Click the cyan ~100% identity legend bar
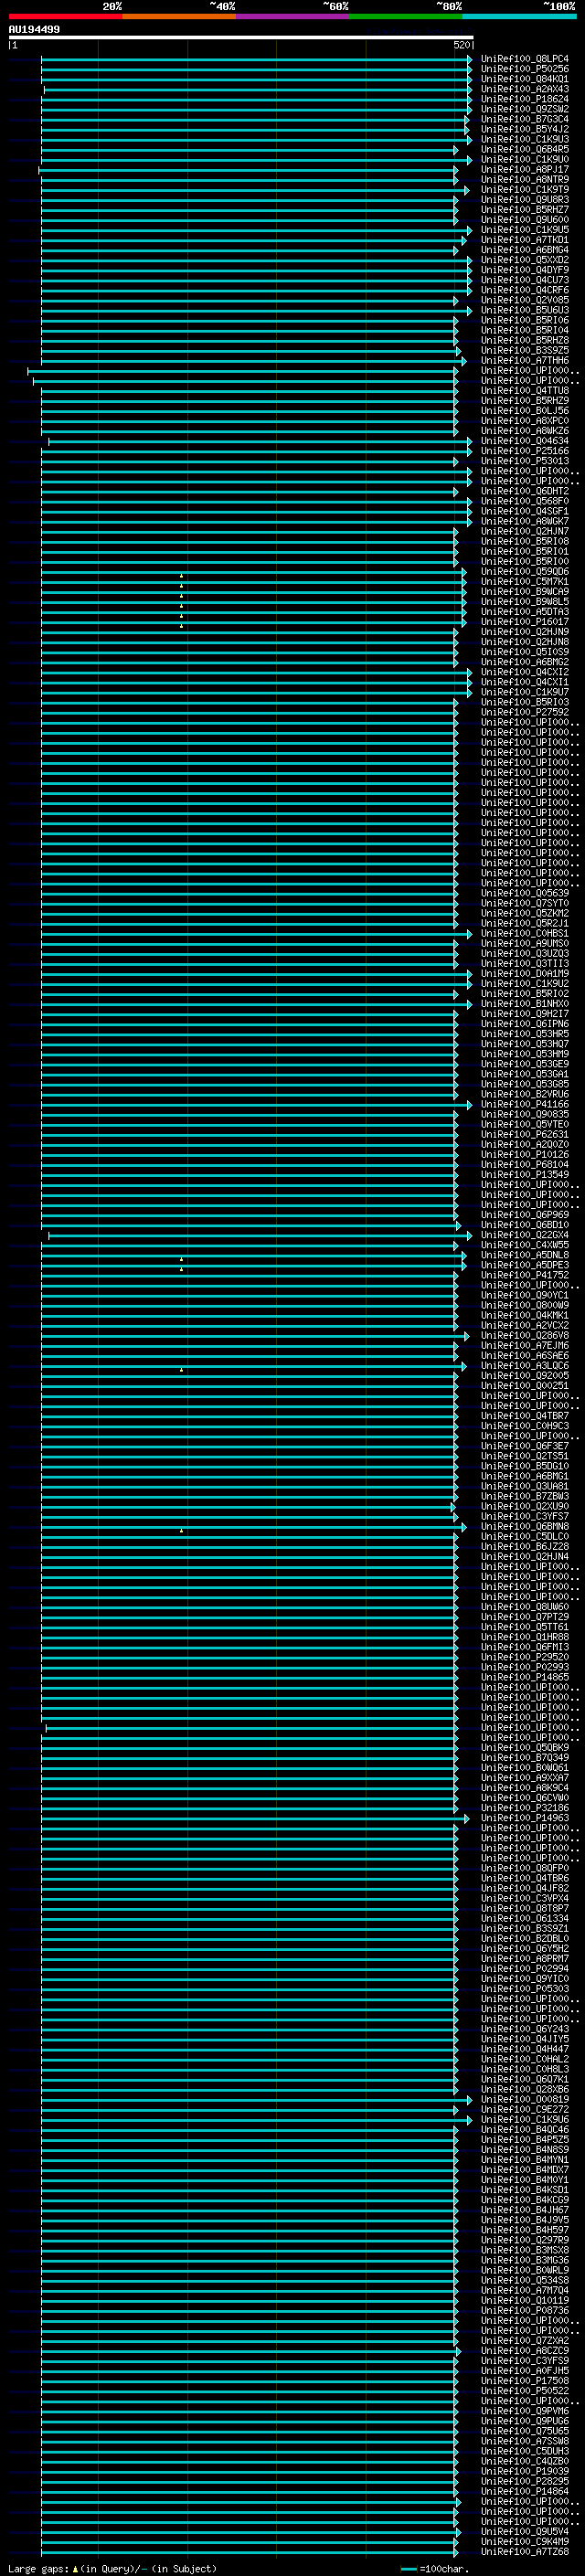 pos(518,16)
